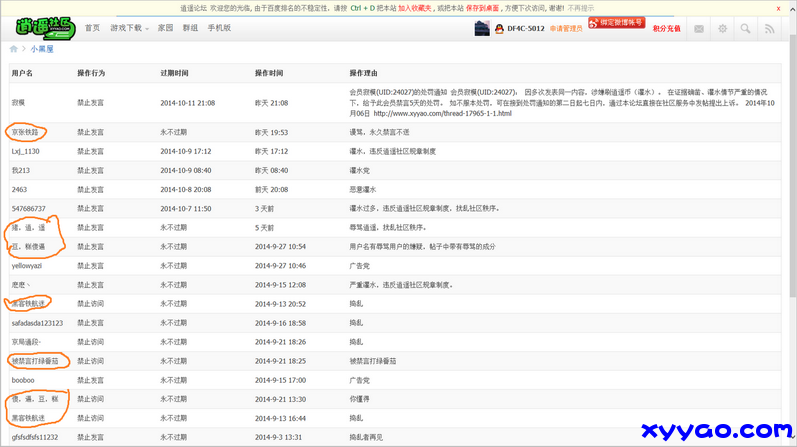The height and width of the screenshot is (447, 797).
Task: Click username 京张铁路
Action: tap(25, 132)
